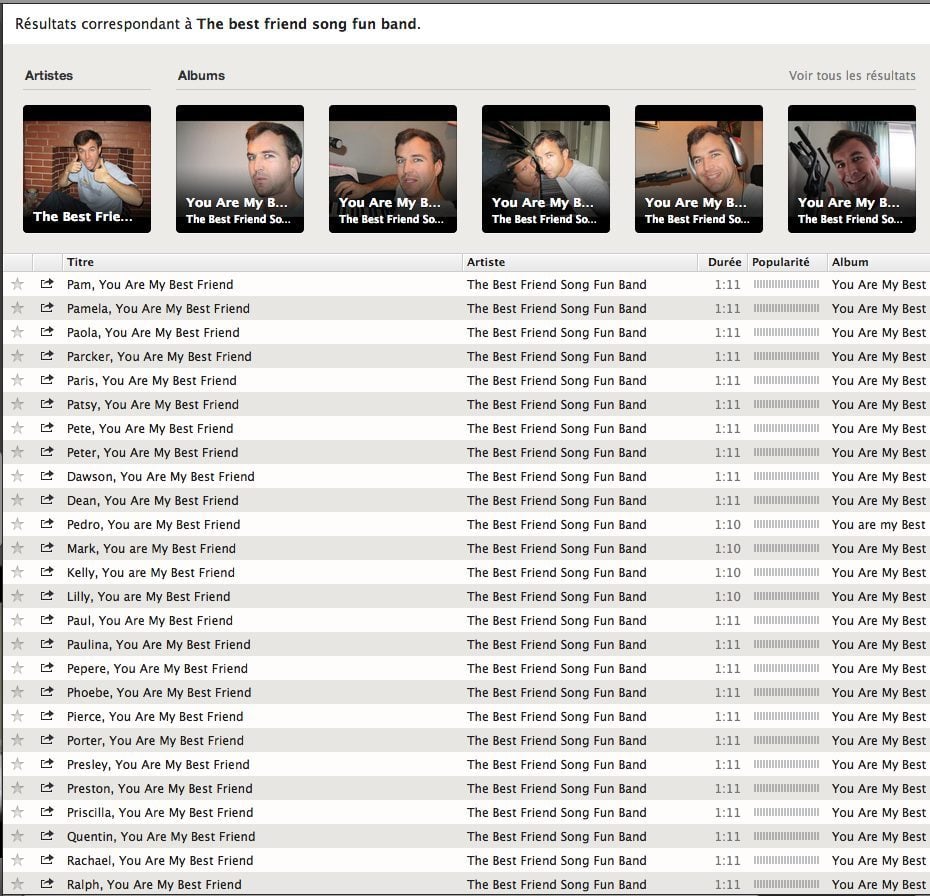Share the "Presley, You Are My Best Friend" track
Viewport: 930px width, 896px height.
[47, 764]
